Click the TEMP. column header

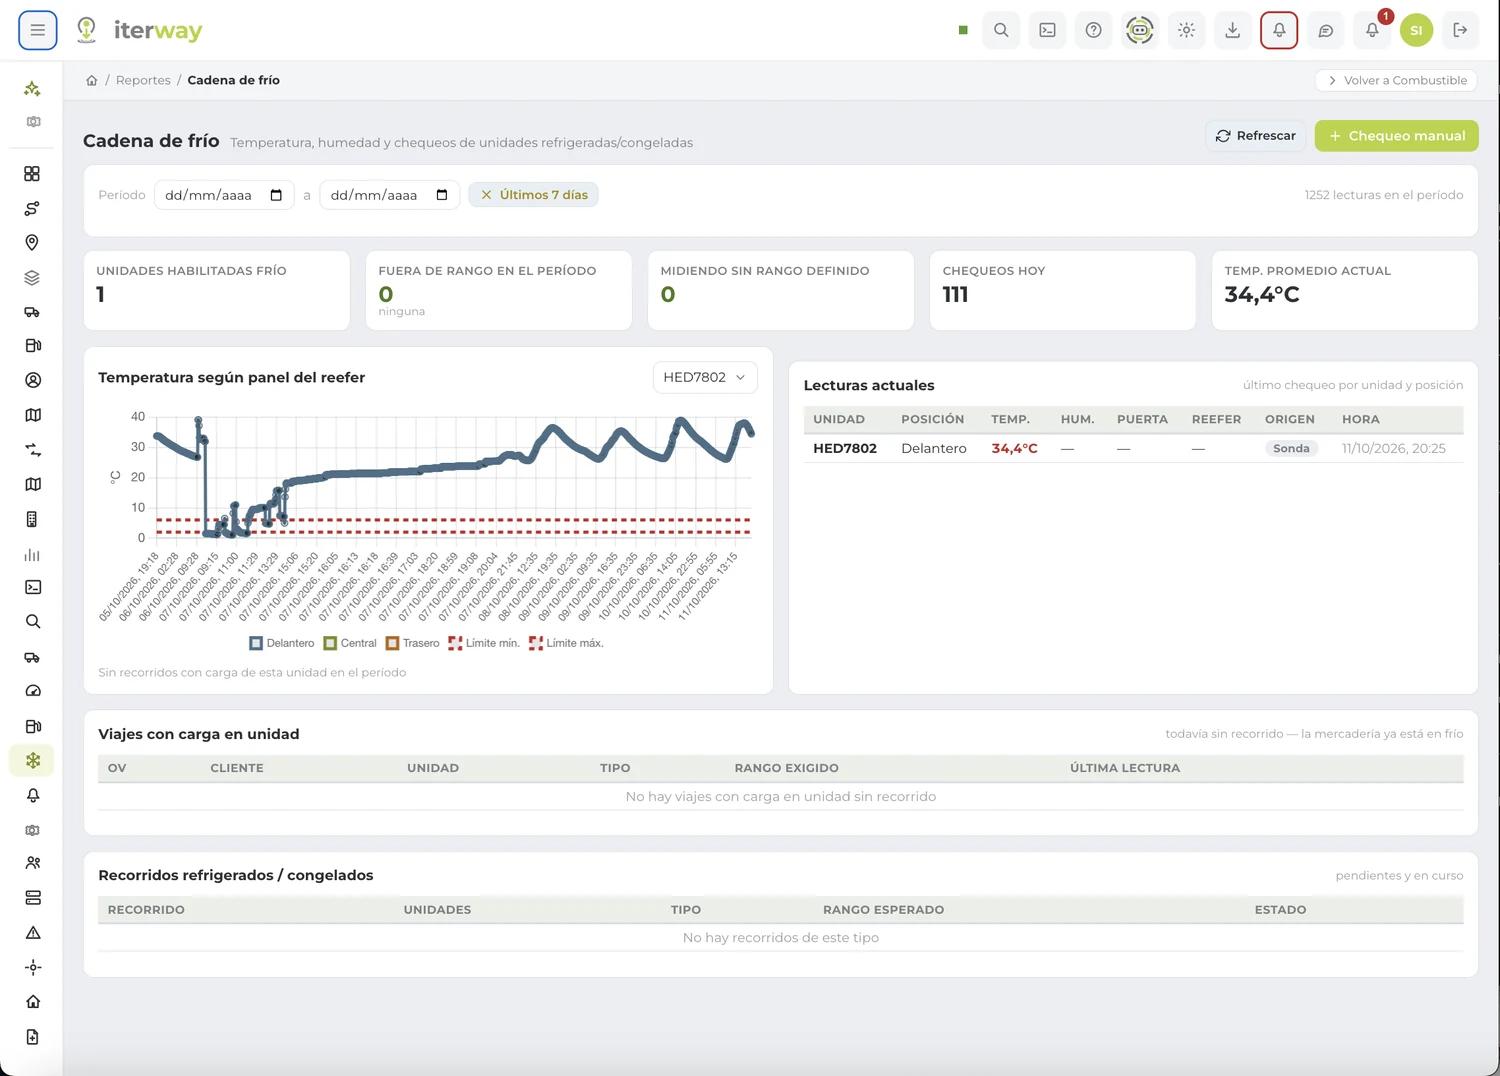click(1010, 419)
